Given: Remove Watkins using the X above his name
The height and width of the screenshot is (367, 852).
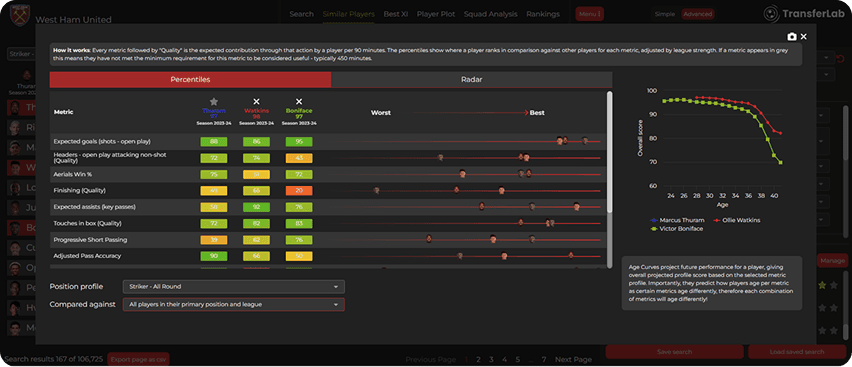Looking at the screenshot, I should tap(256, 102).
